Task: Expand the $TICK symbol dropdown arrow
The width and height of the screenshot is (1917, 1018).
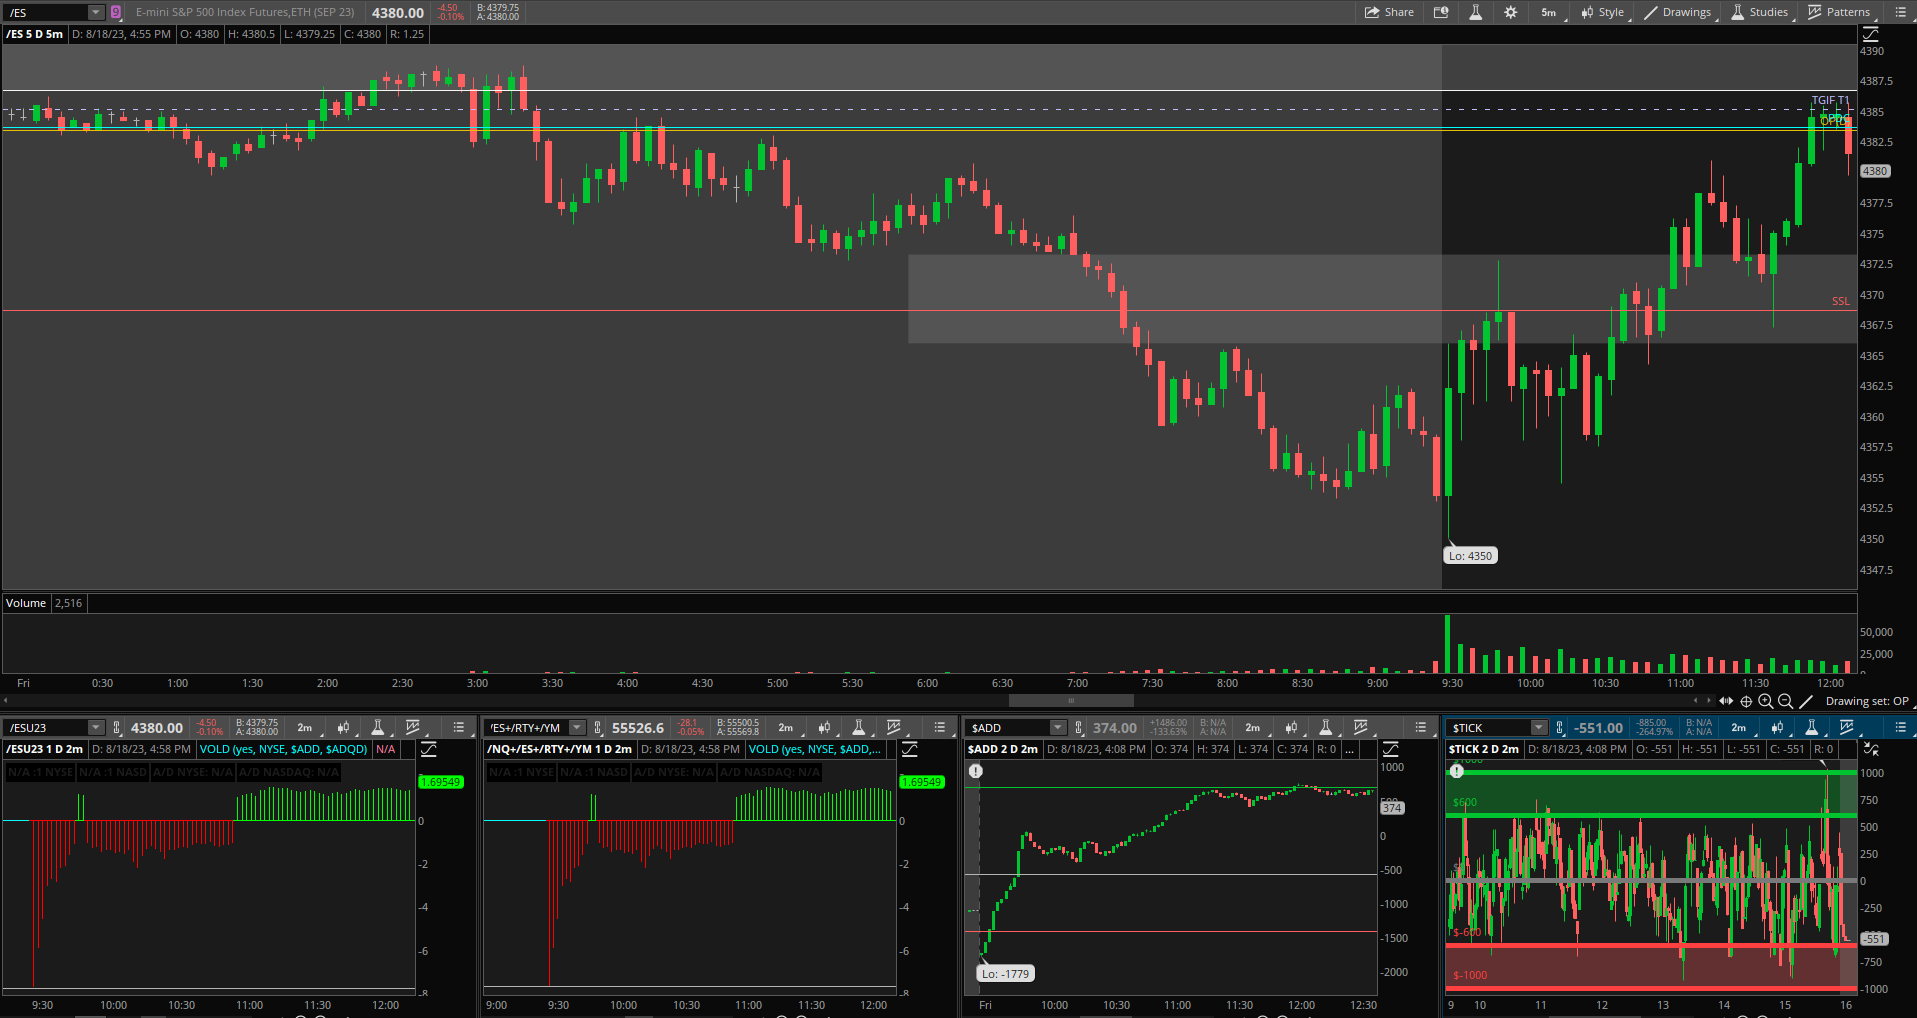Action: coord(1539,727)
